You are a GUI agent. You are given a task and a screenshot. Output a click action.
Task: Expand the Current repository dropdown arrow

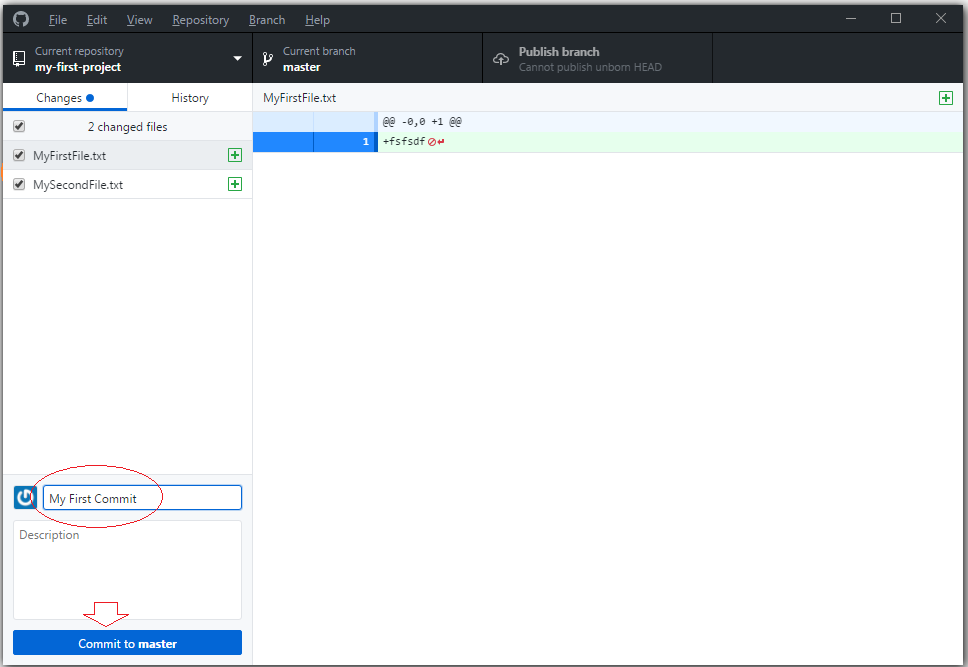[237, 59]
